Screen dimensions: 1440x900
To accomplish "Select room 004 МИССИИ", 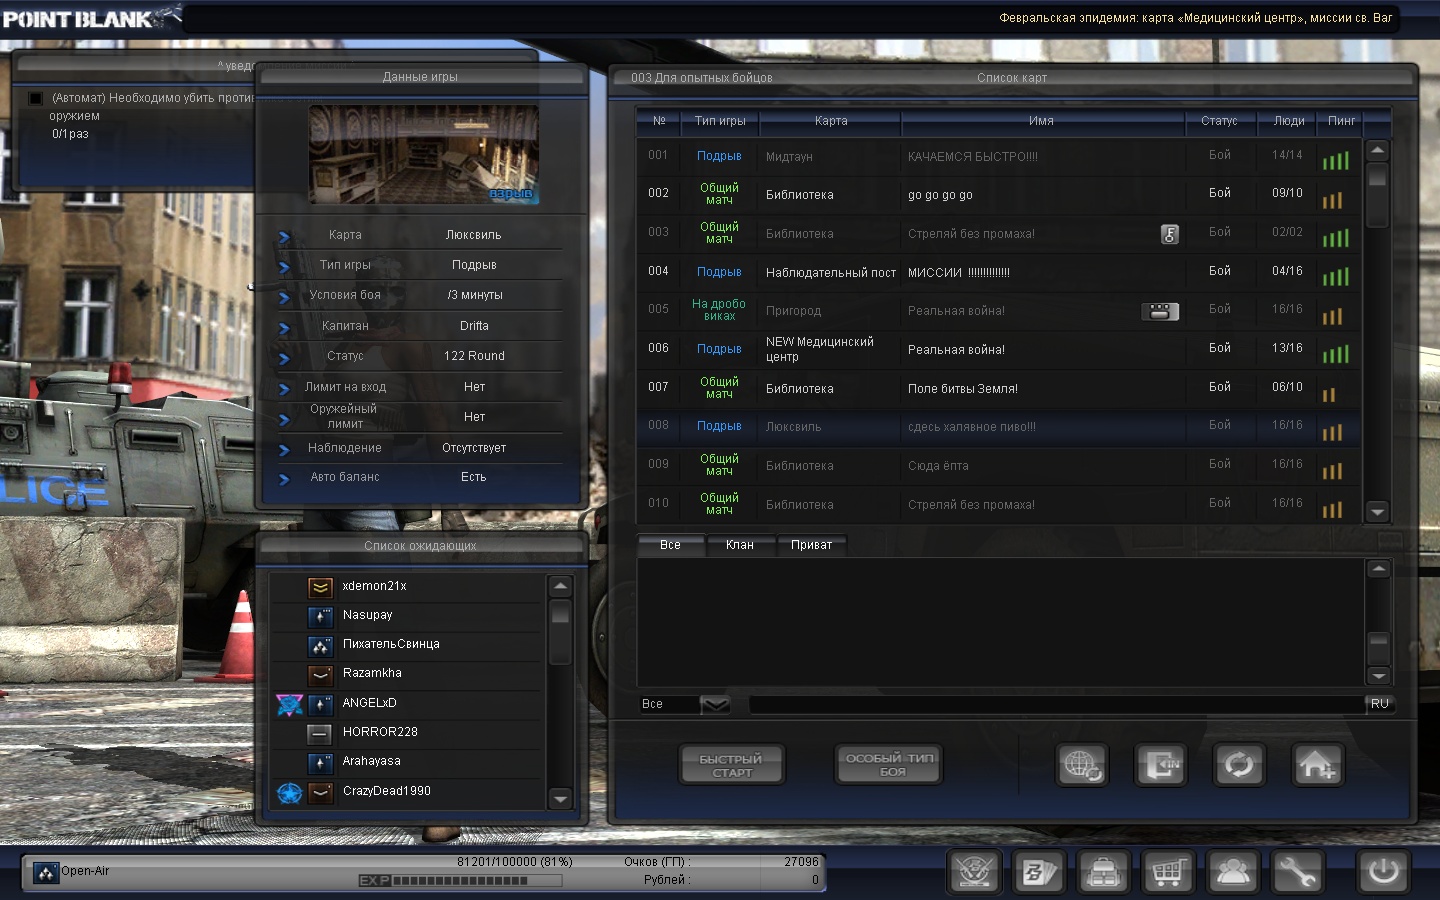I will click(x=998, y=272).
